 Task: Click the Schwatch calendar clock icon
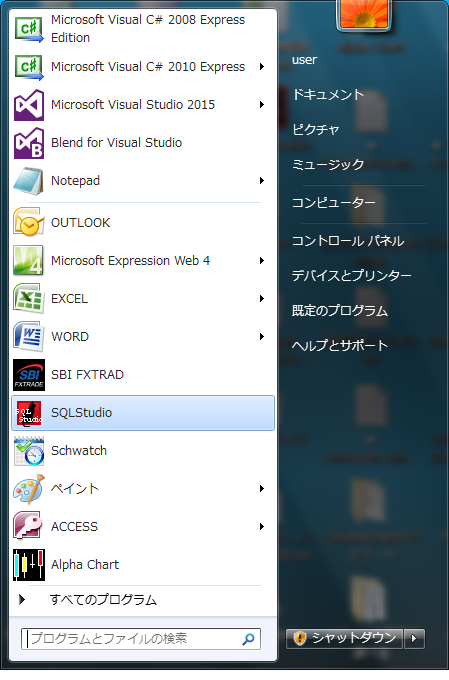pyautogui.click(x=29, y=451)
